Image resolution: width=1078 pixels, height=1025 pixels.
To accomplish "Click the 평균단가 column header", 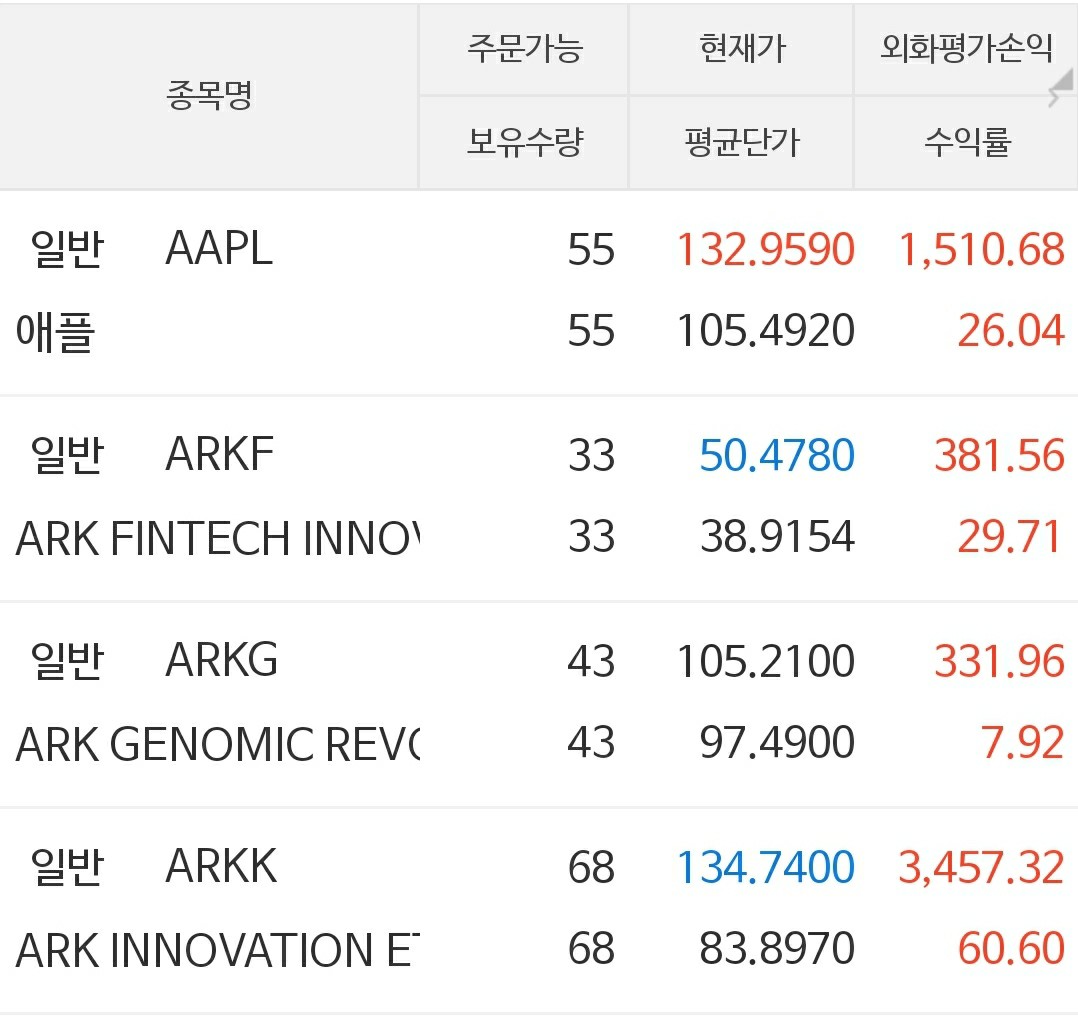I will (x=742, y=143).
